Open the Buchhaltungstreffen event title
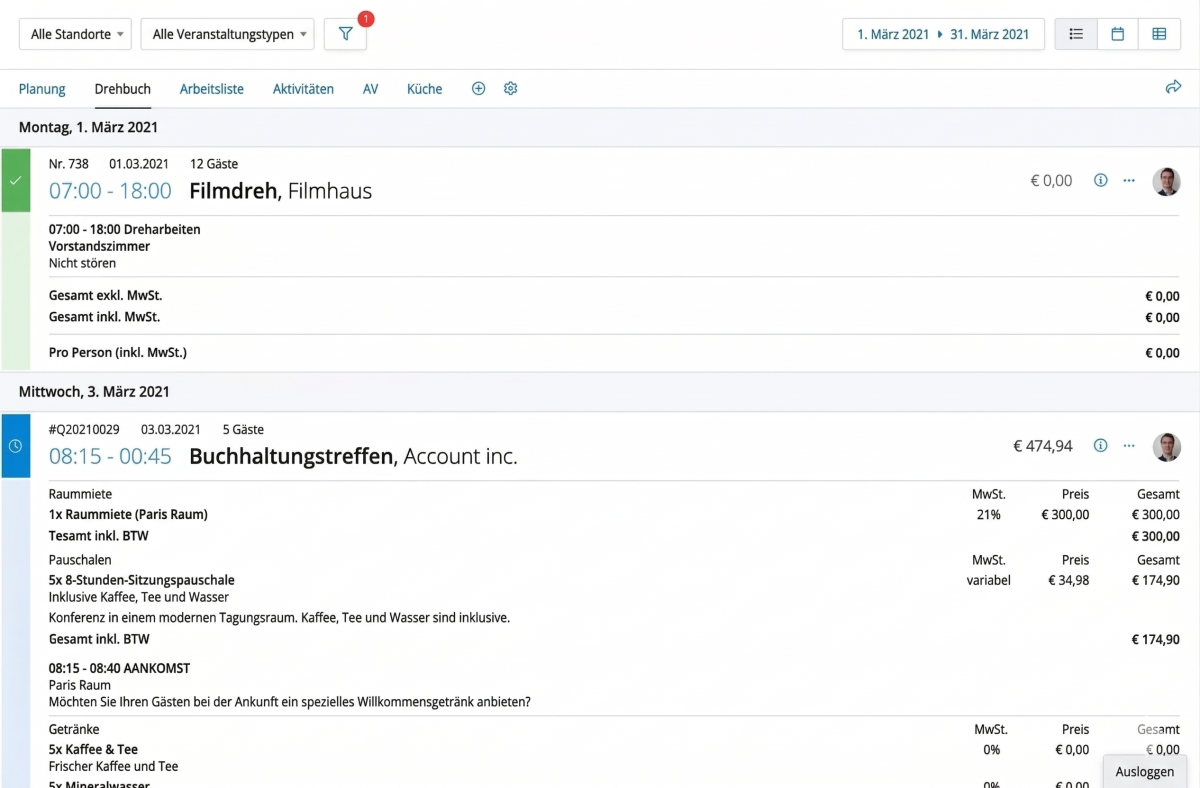 (291, 457)
